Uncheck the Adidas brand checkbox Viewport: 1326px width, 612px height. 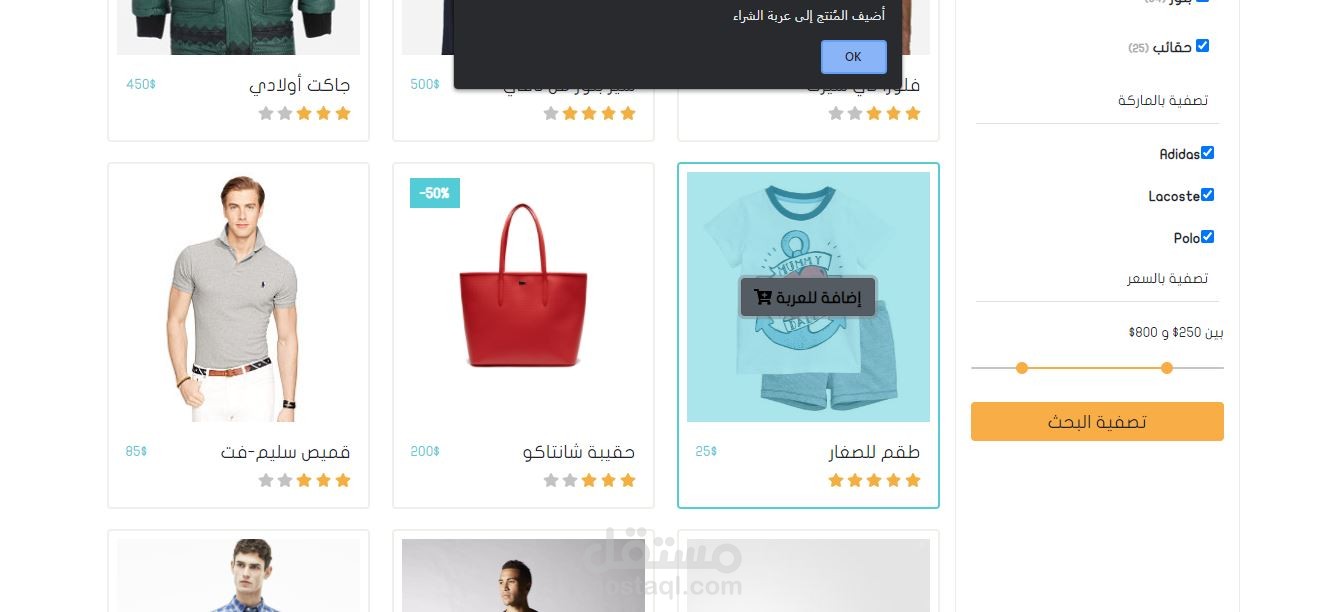[1207, 153]
